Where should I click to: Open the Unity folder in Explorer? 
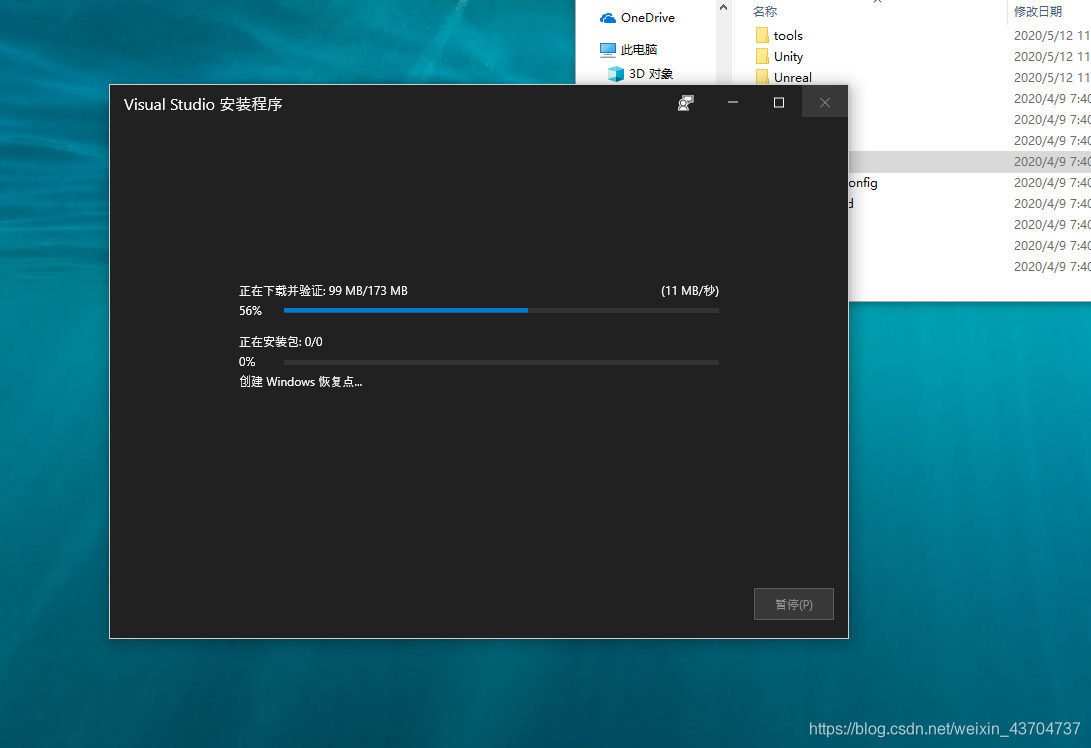point(788,56)
